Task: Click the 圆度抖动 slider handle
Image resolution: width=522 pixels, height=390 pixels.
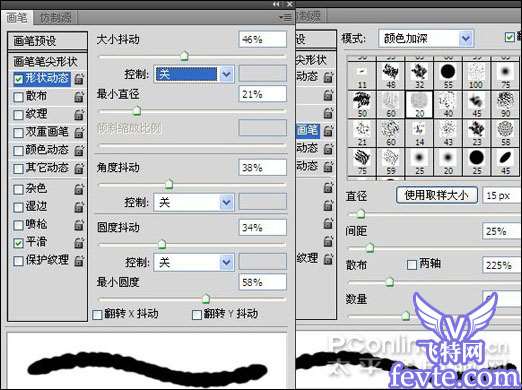Action: pyautogui.click(x=162, y=244)
